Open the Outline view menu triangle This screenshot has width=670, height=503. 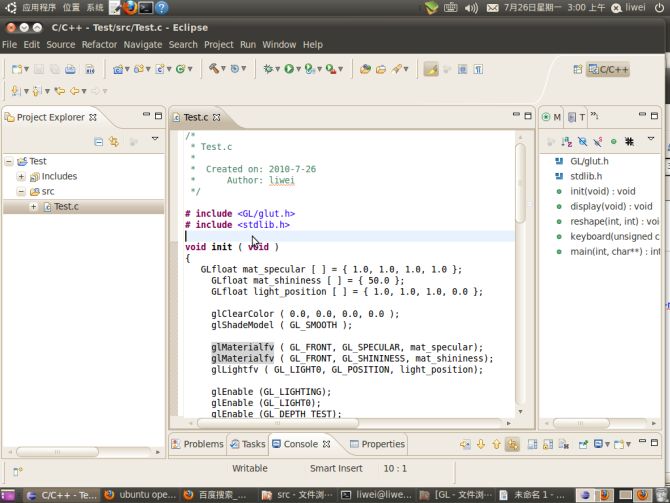pyautogui.click(x=651, y=139)
